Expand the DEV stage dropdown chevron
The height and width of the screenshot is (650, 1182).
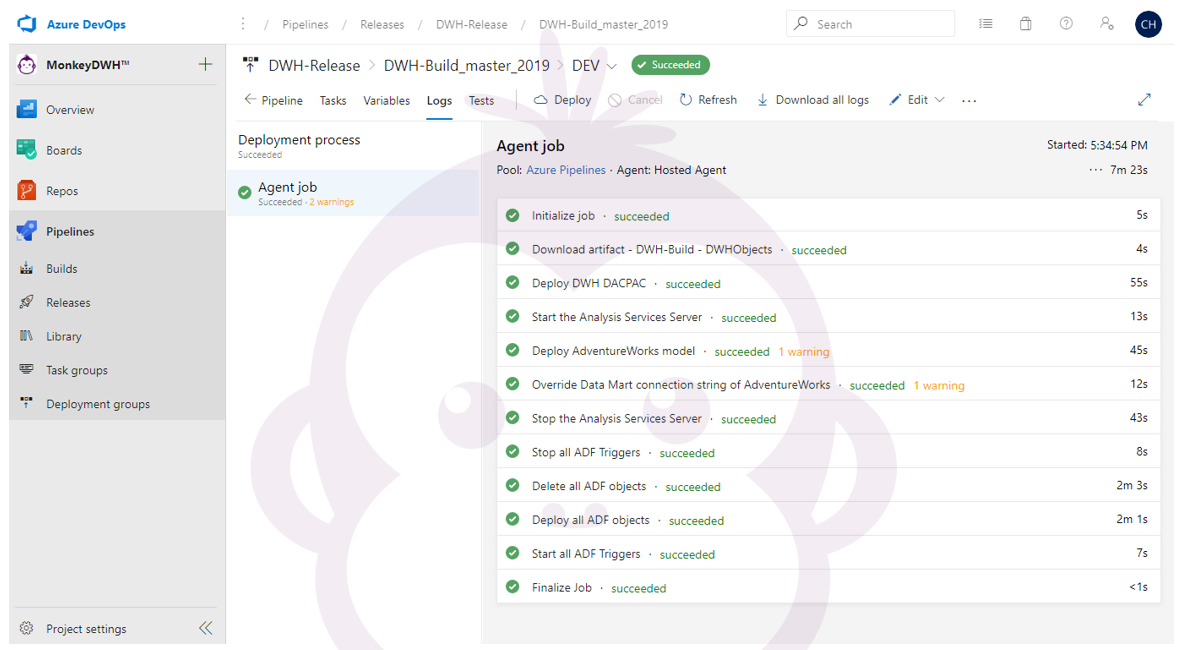click(x=612, y=66)
